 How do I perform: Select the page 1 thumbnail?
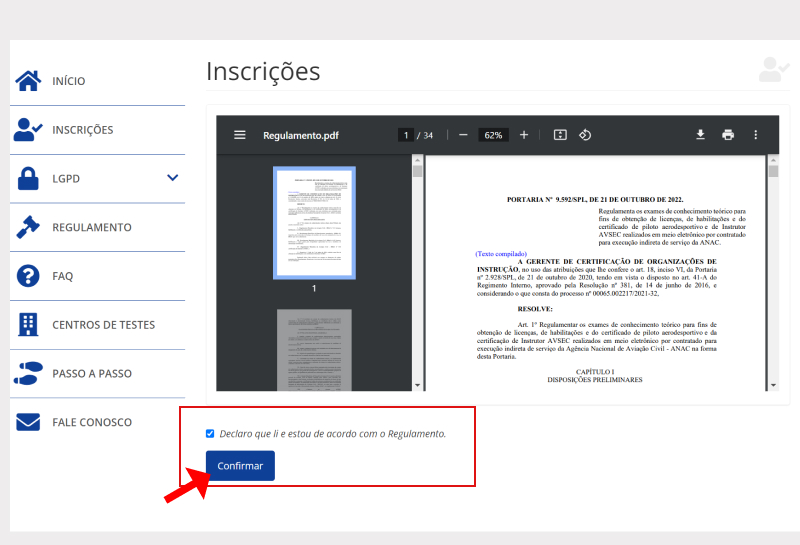pyautogui.click(x=313, y=222)
